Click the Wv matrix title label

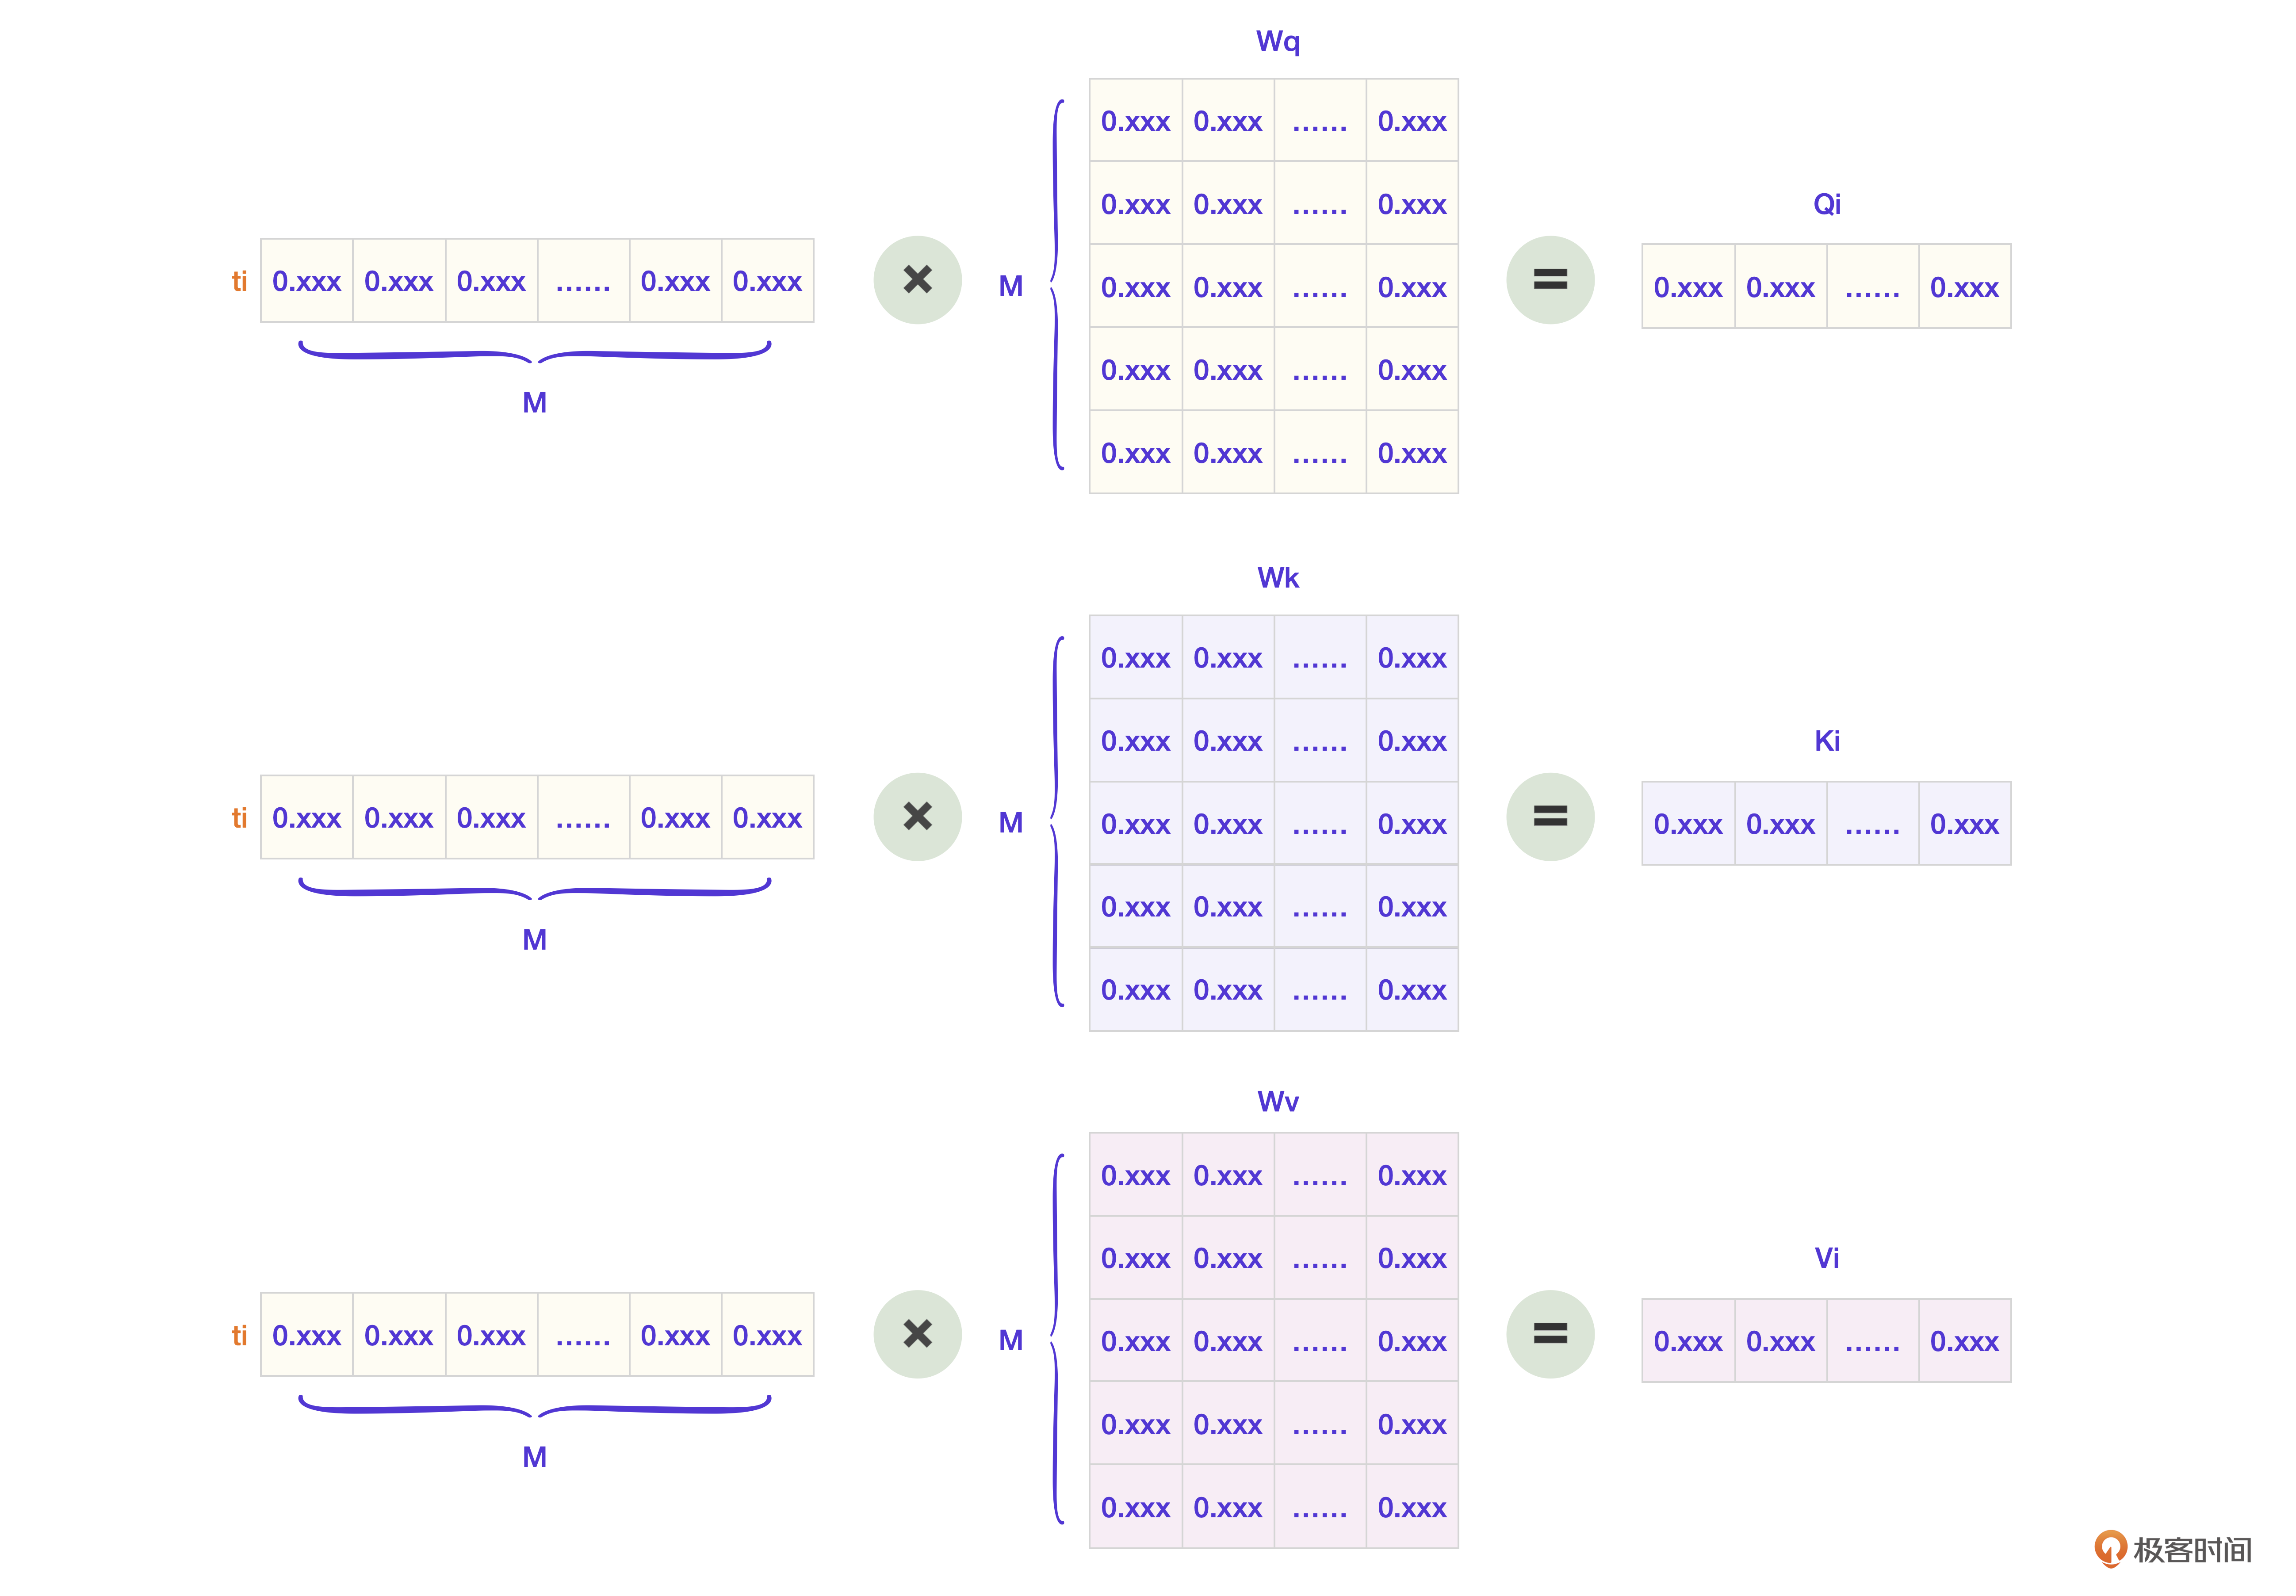(x=1278, y=1102)
